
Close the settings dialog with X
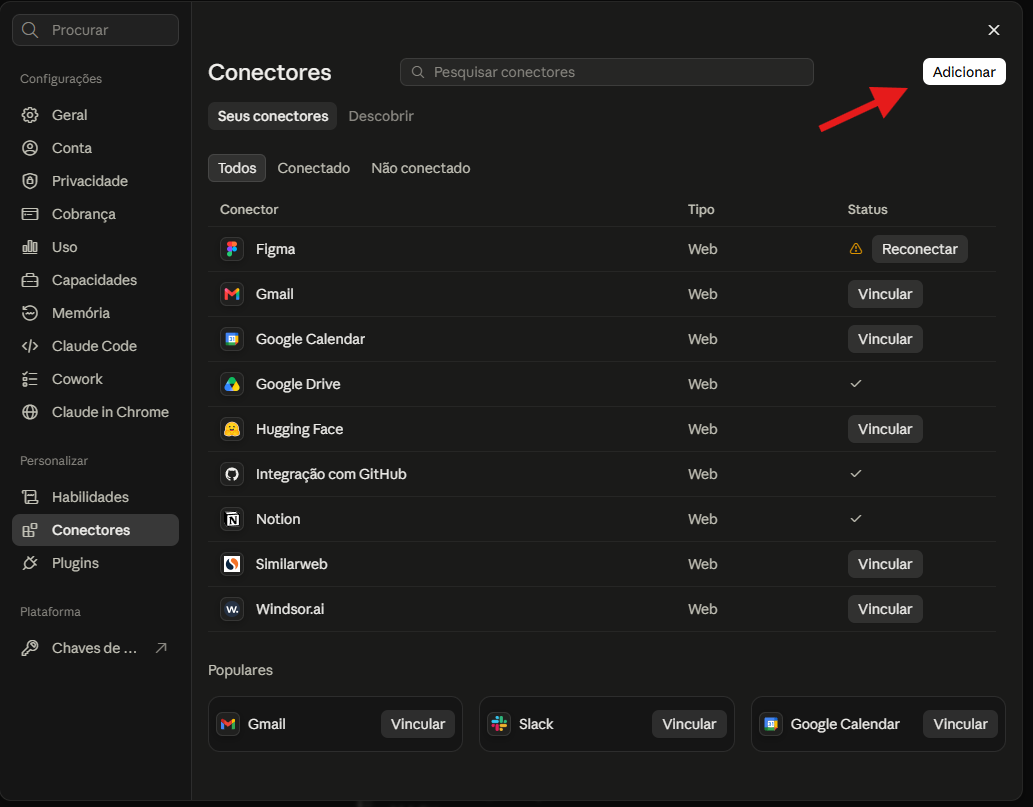(x=993, y=30)
